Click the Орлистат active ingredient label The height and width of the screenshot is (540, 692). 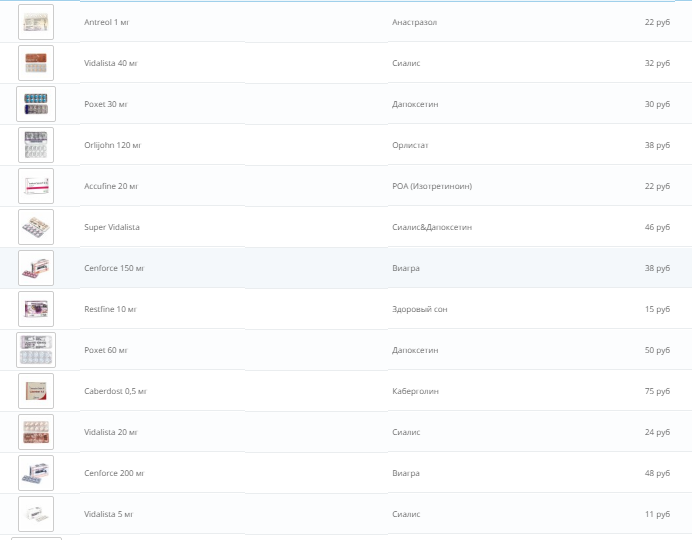click(x=410, y=145)
